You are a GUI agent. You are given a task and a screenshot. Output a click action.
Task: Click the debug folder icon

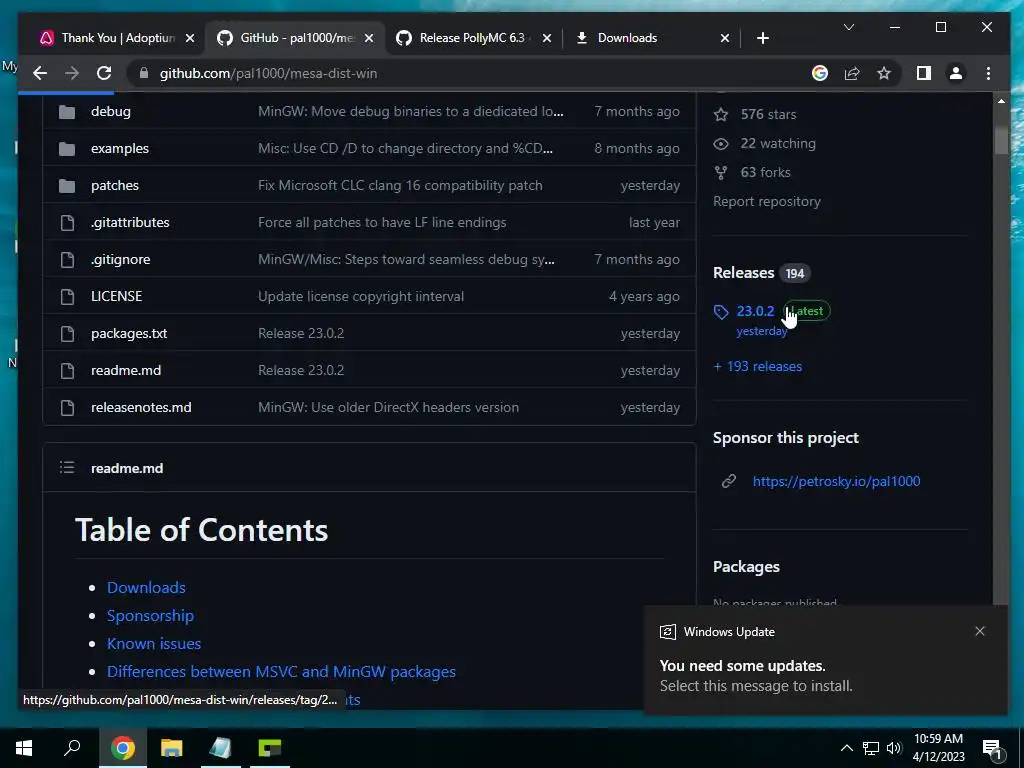[x=67, y=112]
